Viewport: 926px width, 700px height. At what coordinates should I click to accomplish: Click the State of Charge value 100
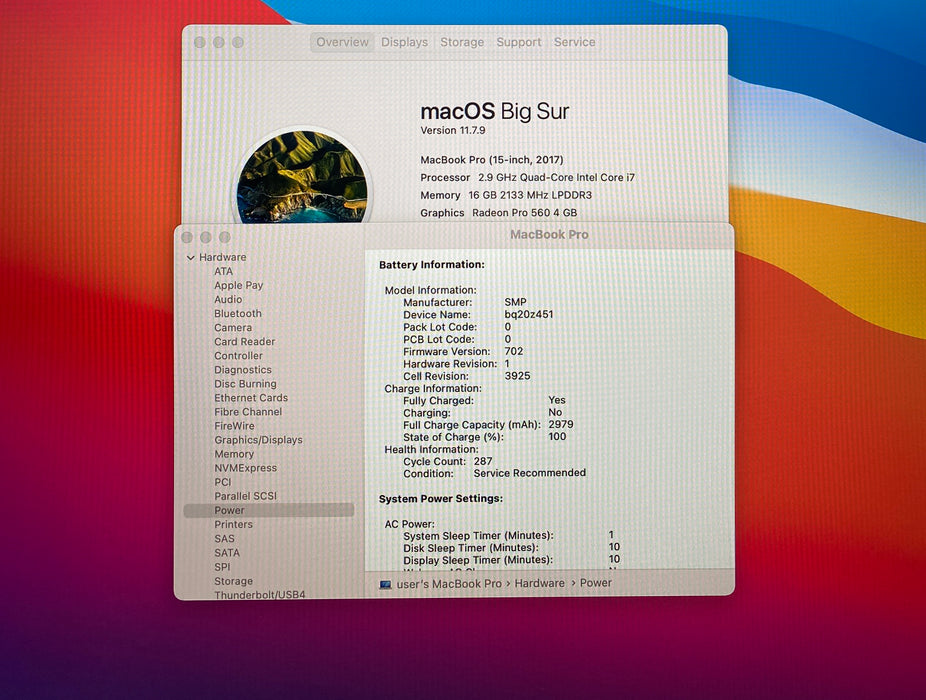(x=557, y=437)
